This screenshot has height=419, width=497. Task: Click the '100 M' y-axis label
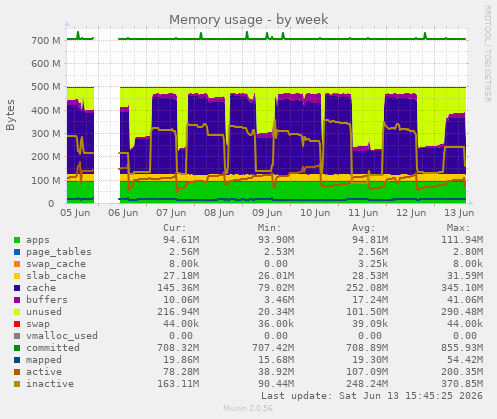(46, 180)
